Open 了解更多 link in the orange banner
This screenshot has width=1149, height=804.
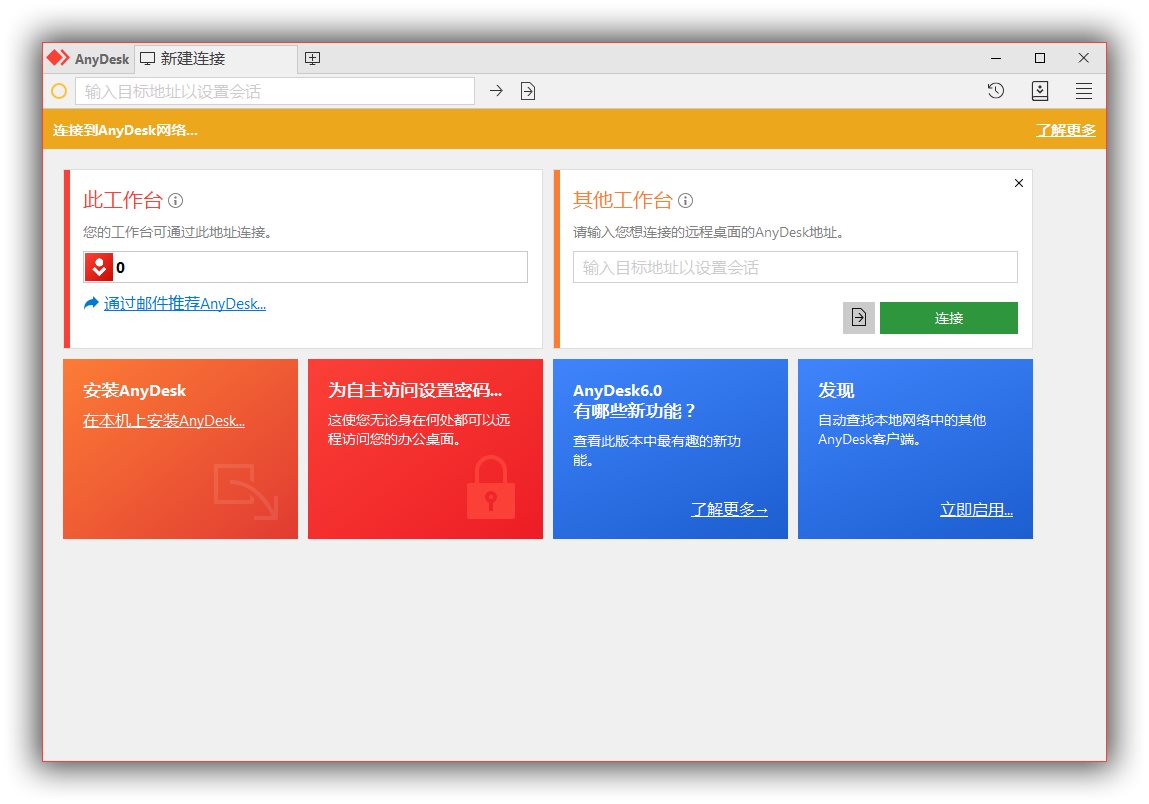pos(1065,130)
